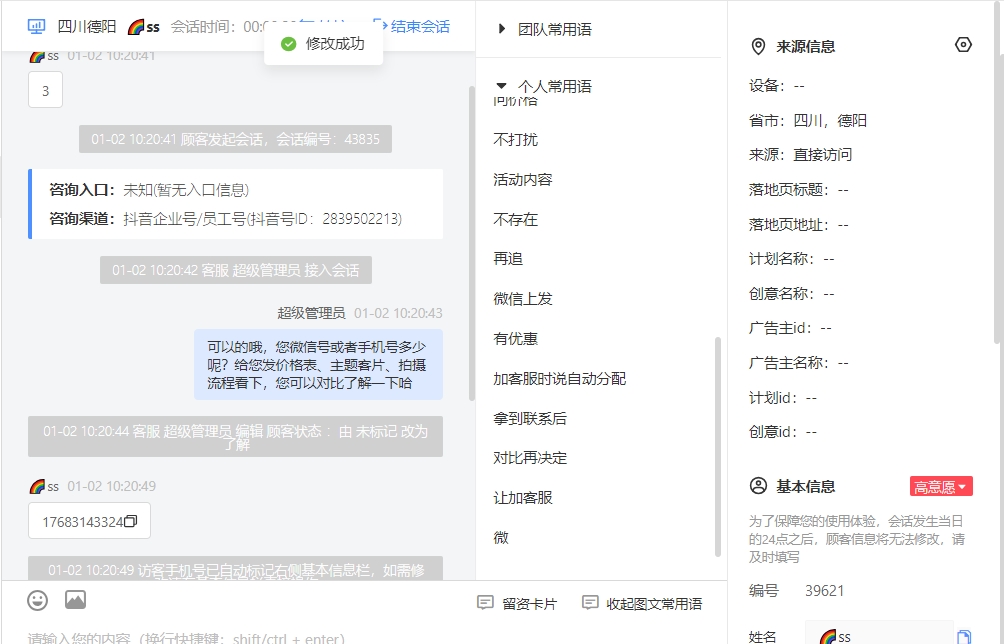The height and width of the screenshot is (644, 1004).
Task: Click the copy icon next to 17683143324
Action: click(131, 521)
